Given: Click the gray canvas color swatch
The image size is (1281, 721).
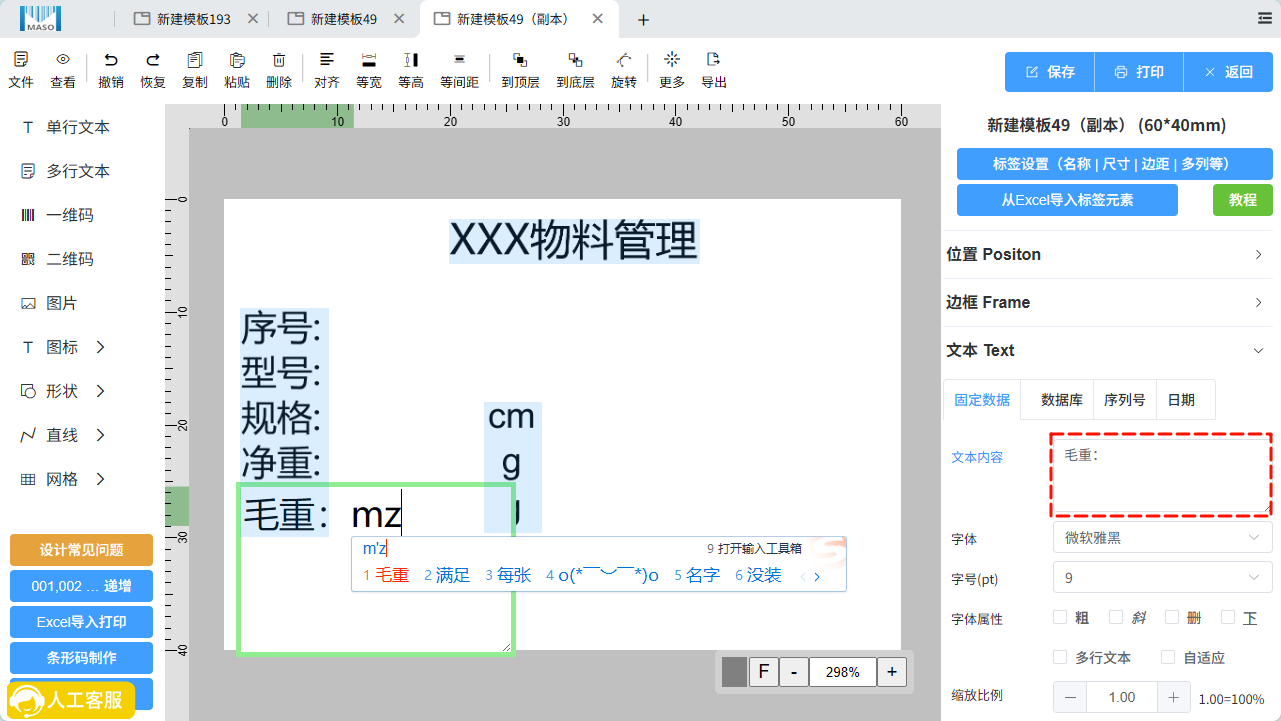Looking at the screenshot, I should pos(734,672).
